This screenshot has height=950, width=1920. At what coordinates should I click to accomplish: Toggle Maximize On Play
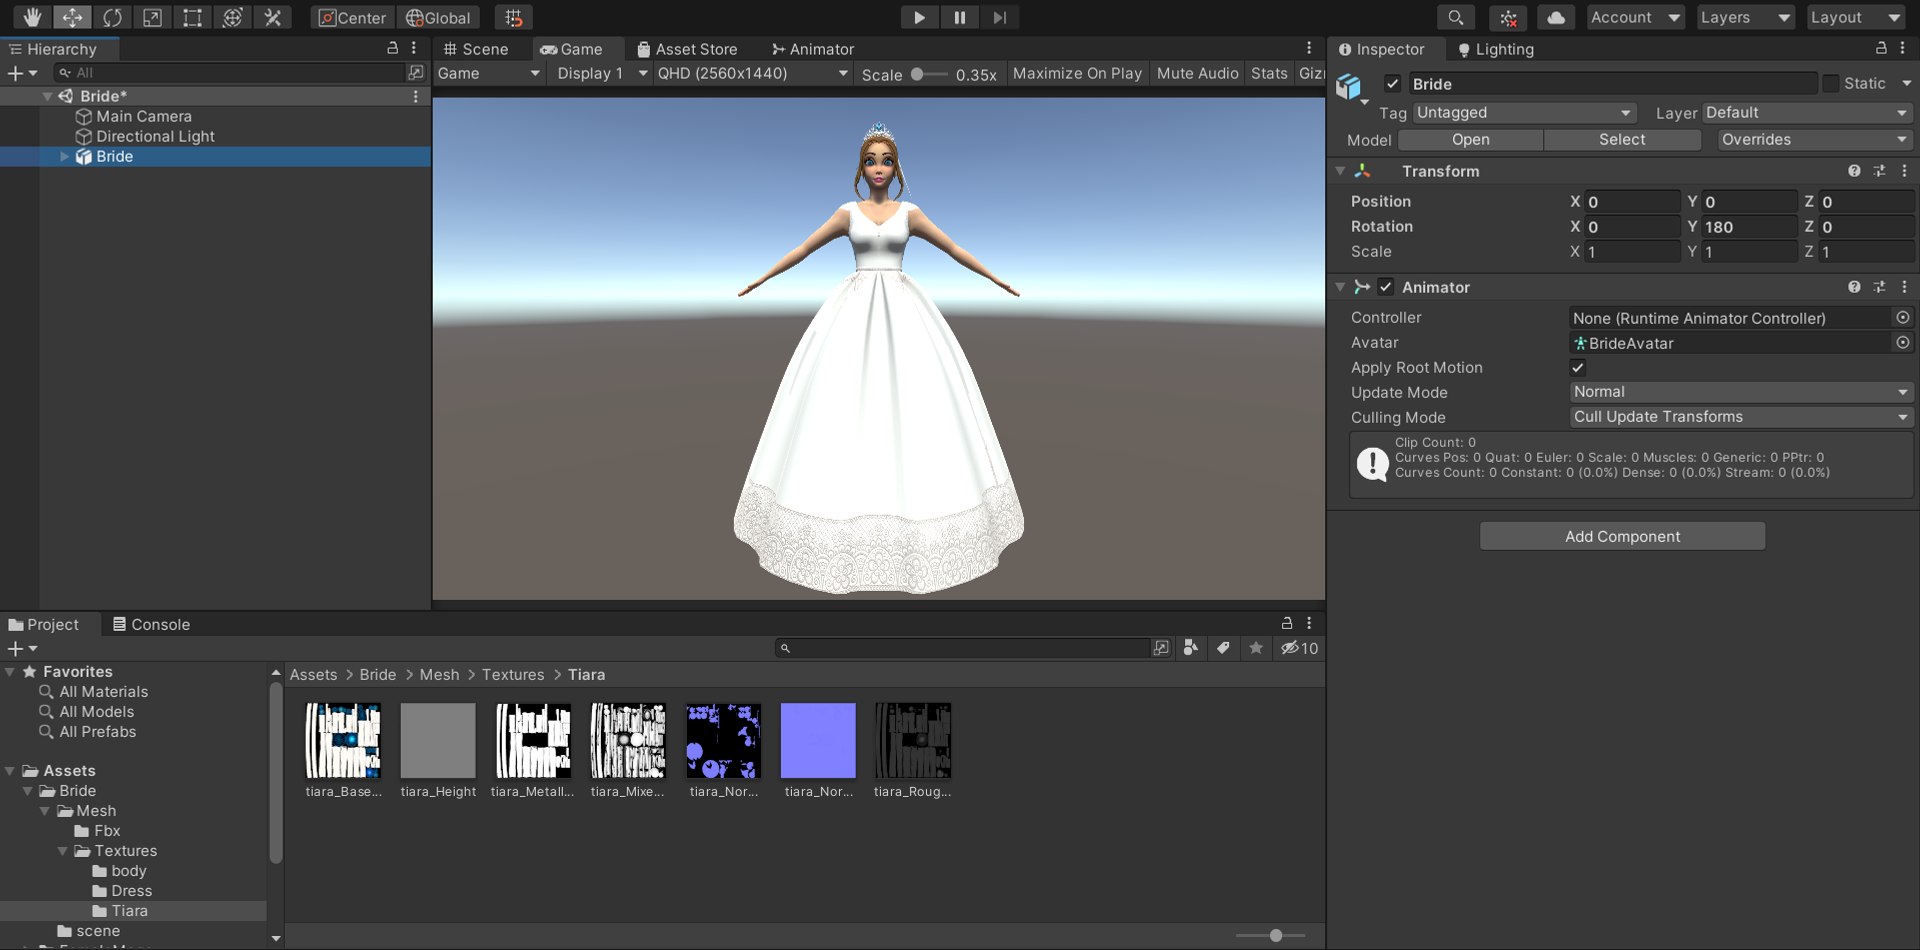point(1077,73)
